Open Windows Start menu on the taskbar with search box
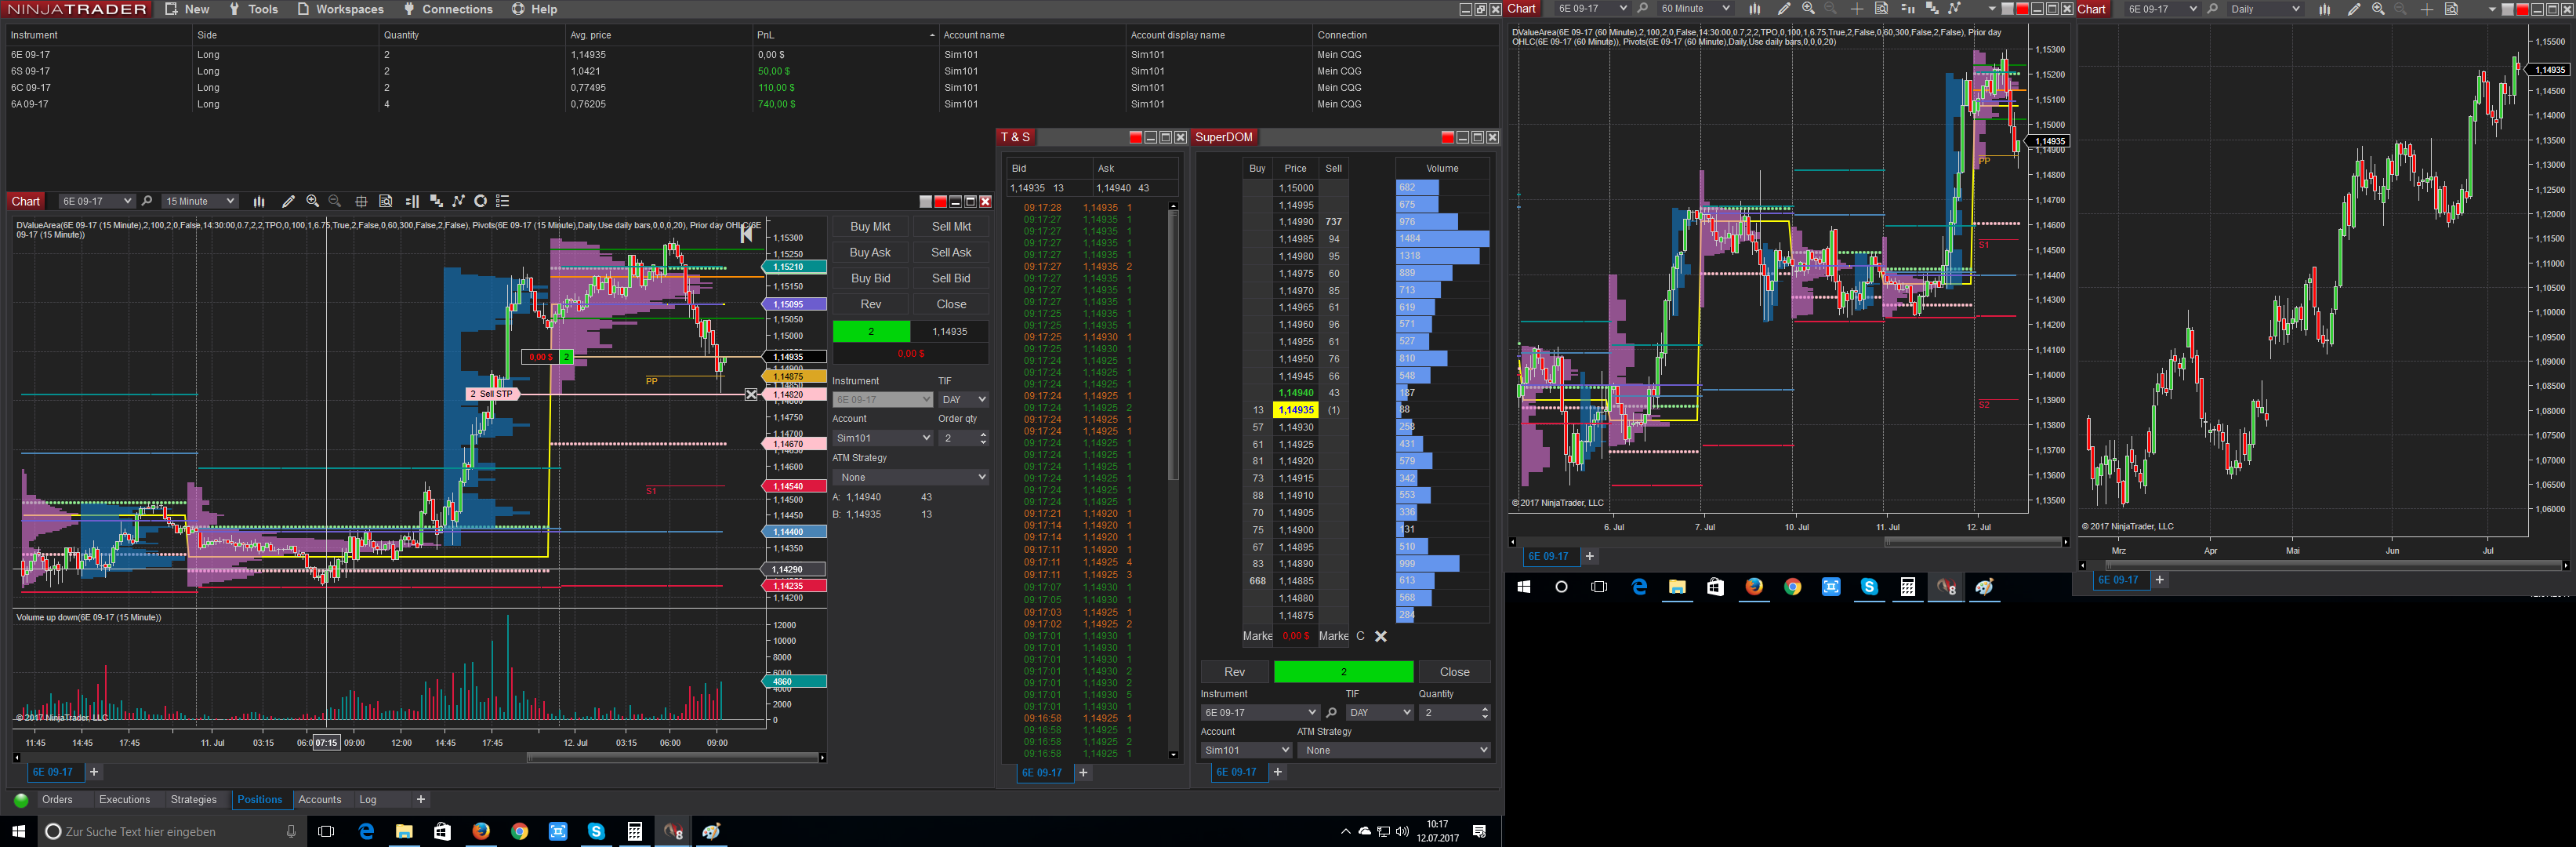The height and width of the screenshot is (847, 2576). click(x=18, y=831)
